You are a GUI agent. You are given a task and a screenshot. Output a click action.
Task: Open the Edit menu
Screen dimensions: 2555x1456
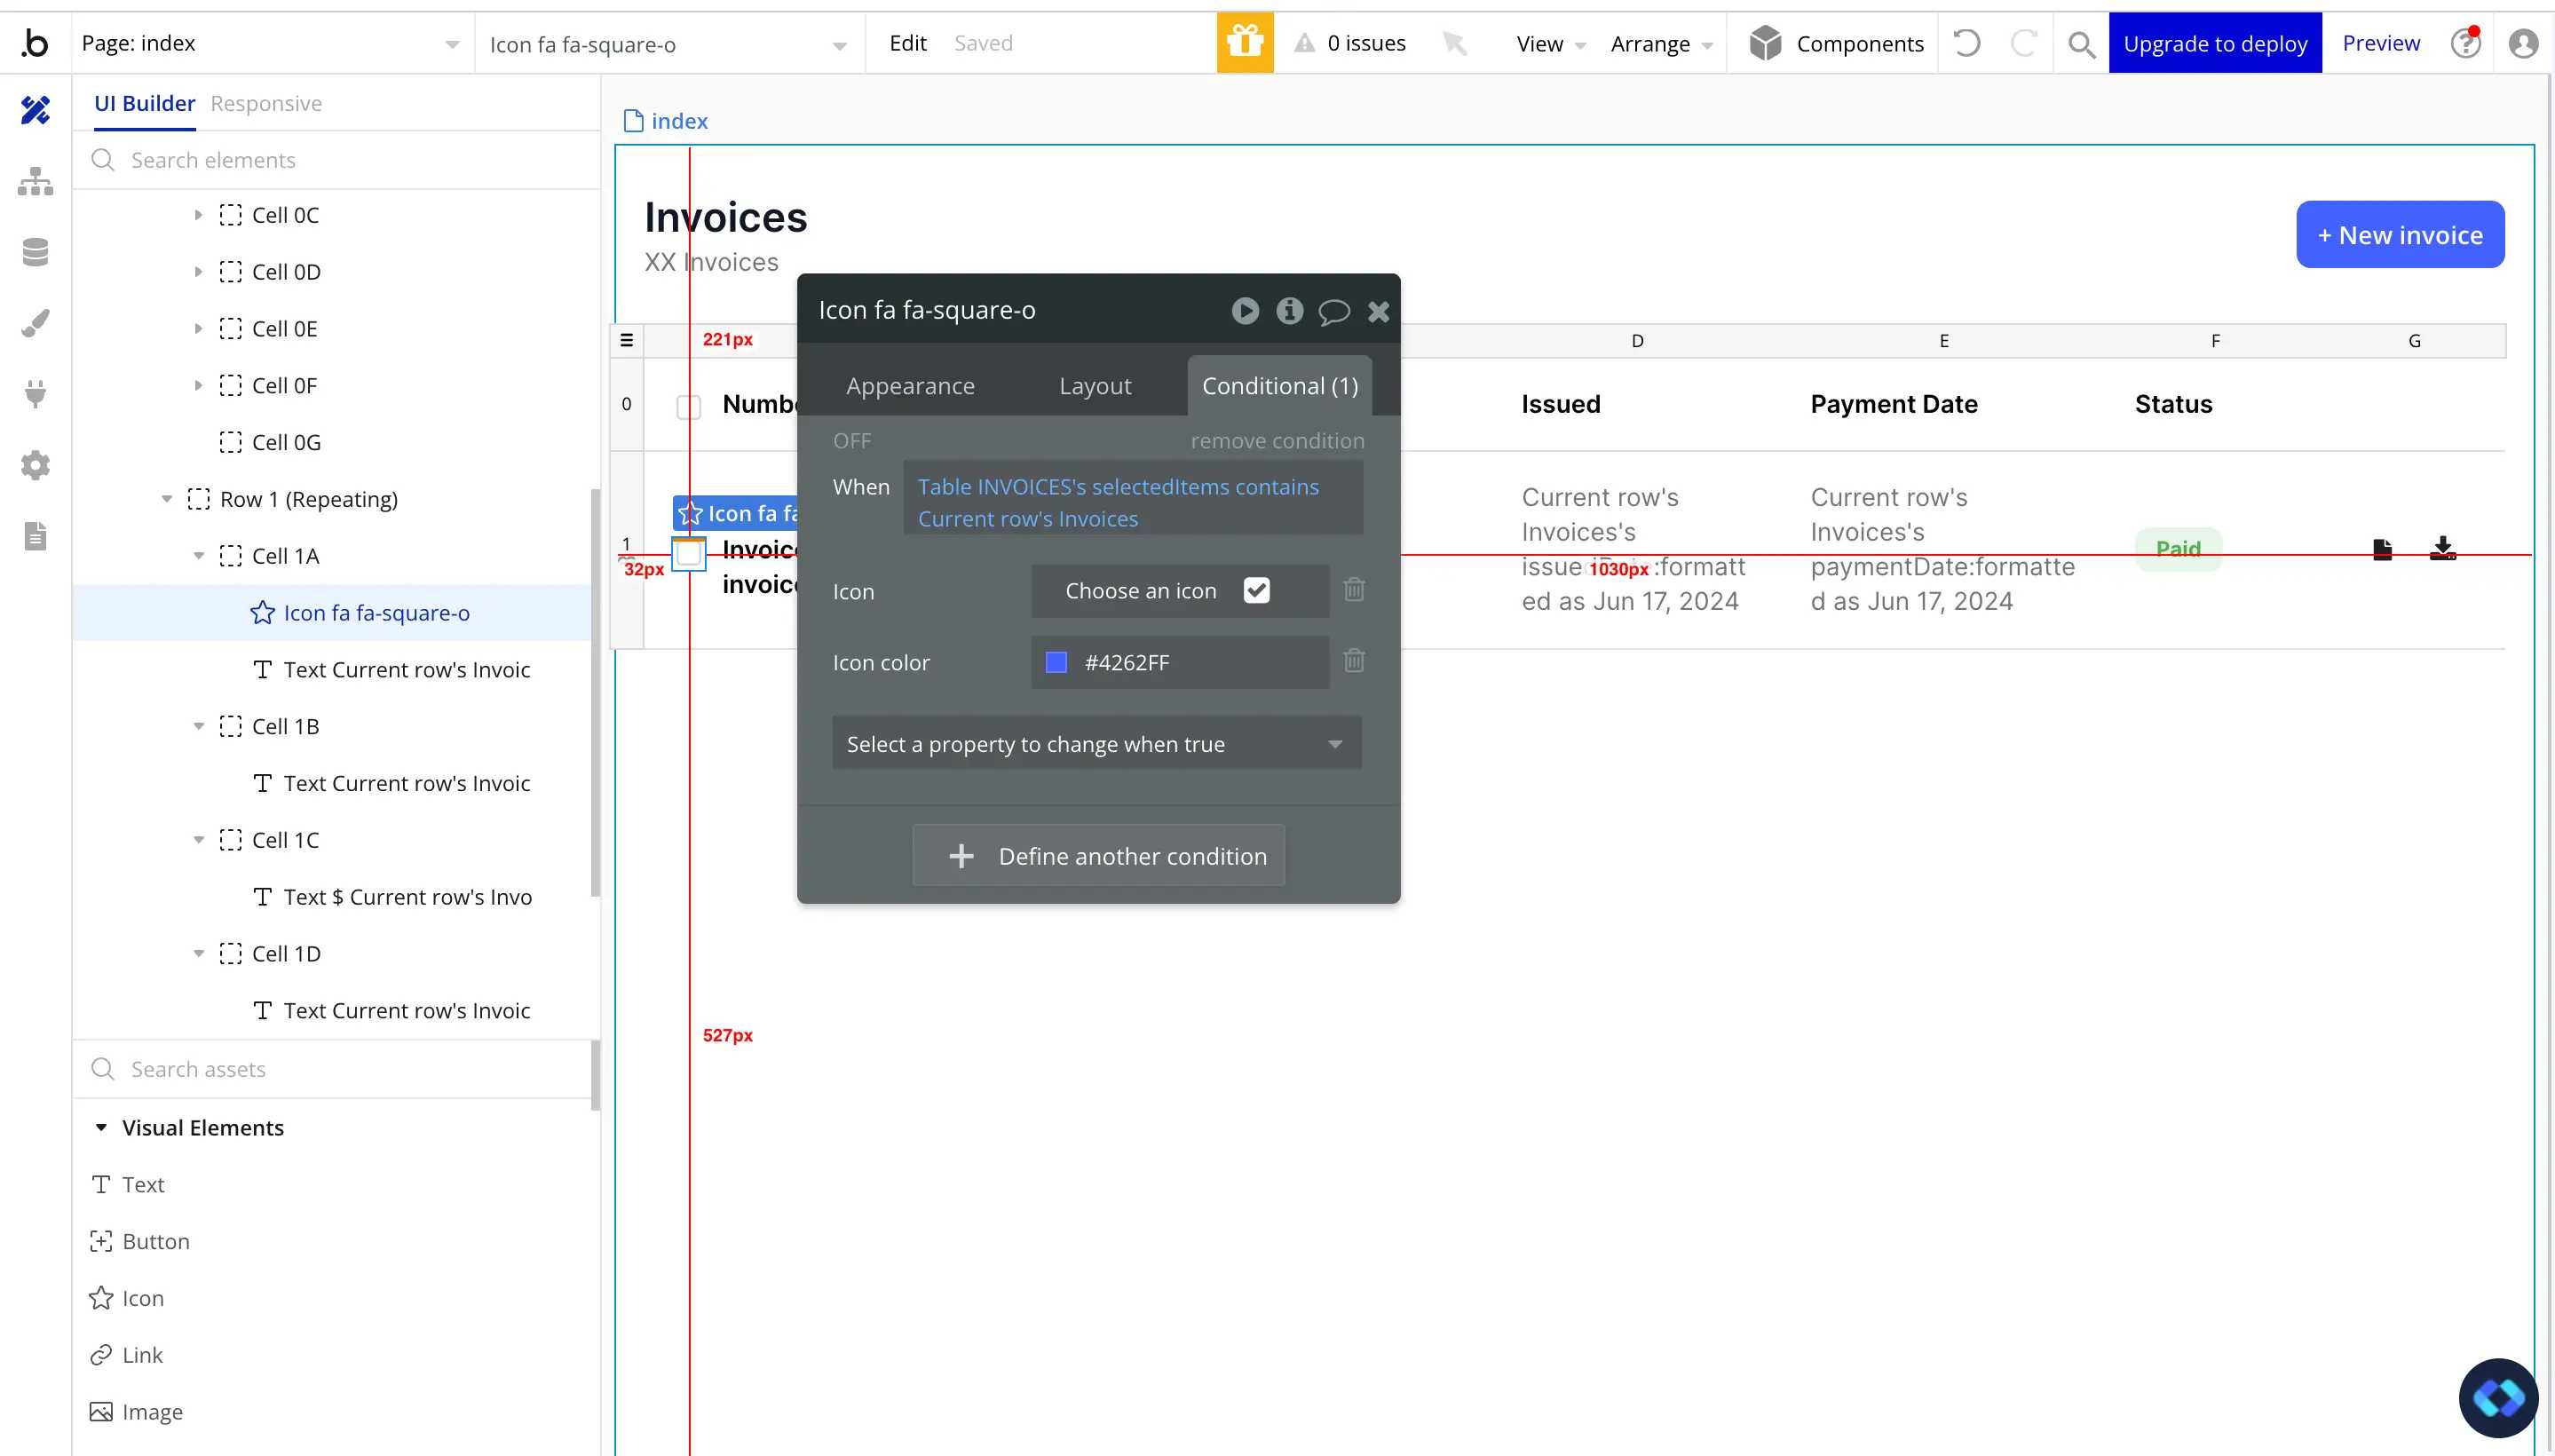pyautogui.click(x=908, y=43)
